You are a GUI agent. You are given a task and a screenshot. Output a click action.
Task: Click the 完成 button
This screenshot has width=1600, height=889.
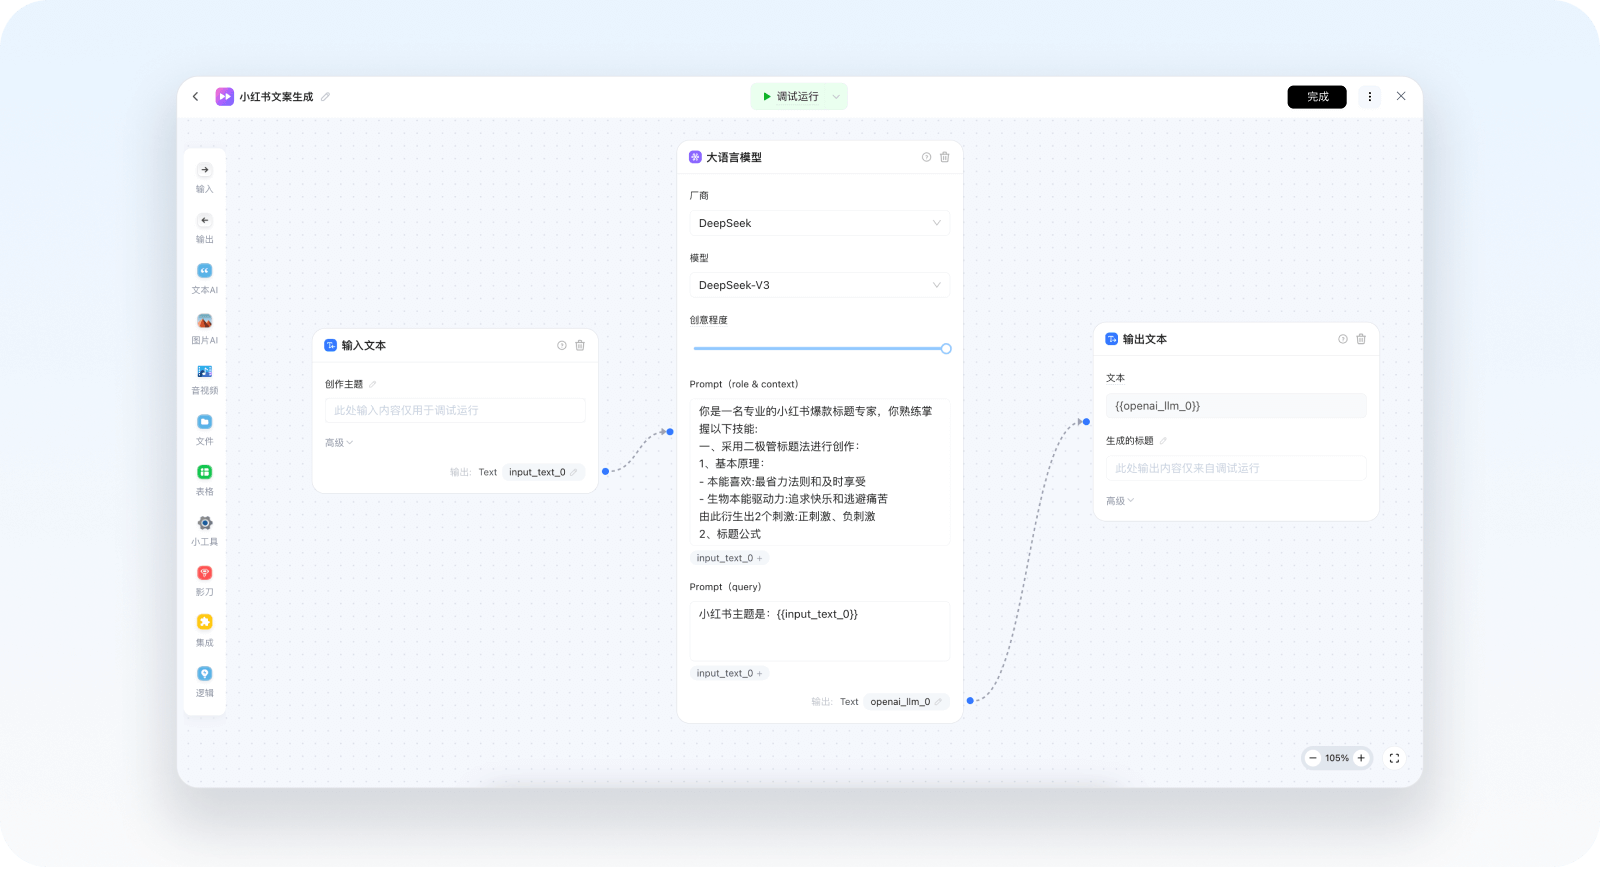pyautogui.click(x=1317, y=97)
